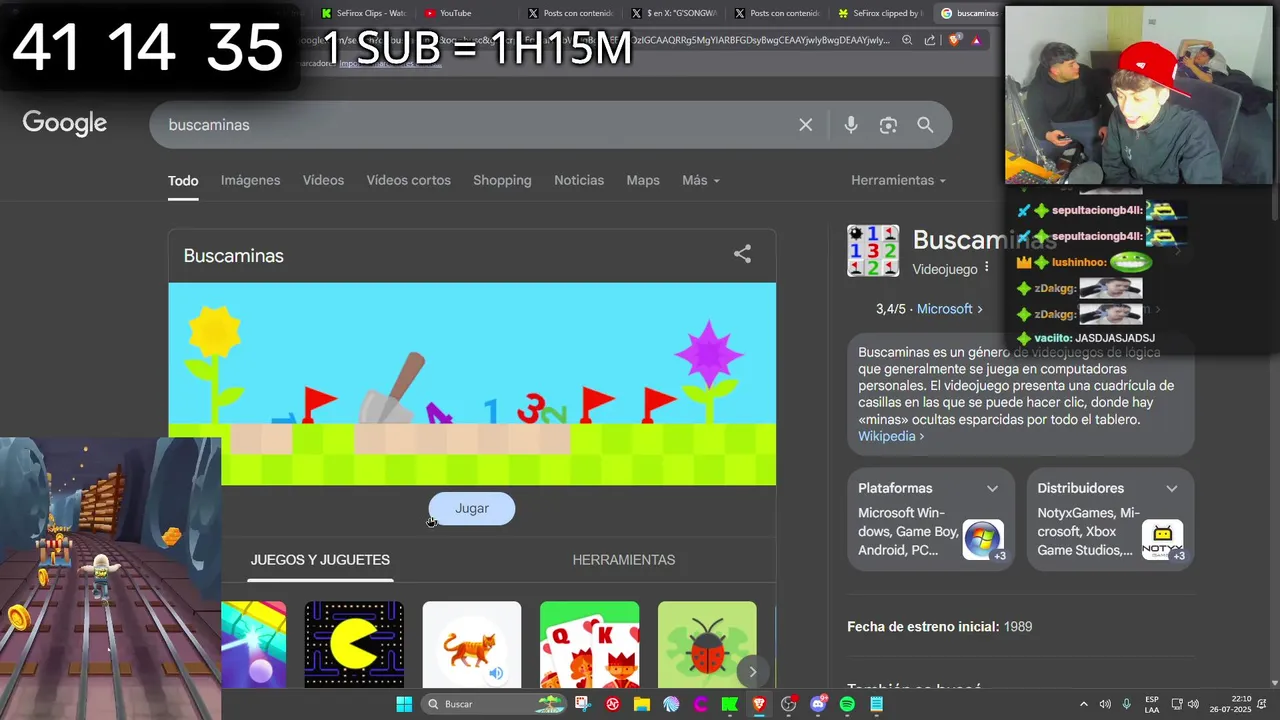
Task: Click the Buscaminas game banner image
Action: (472, 384)
